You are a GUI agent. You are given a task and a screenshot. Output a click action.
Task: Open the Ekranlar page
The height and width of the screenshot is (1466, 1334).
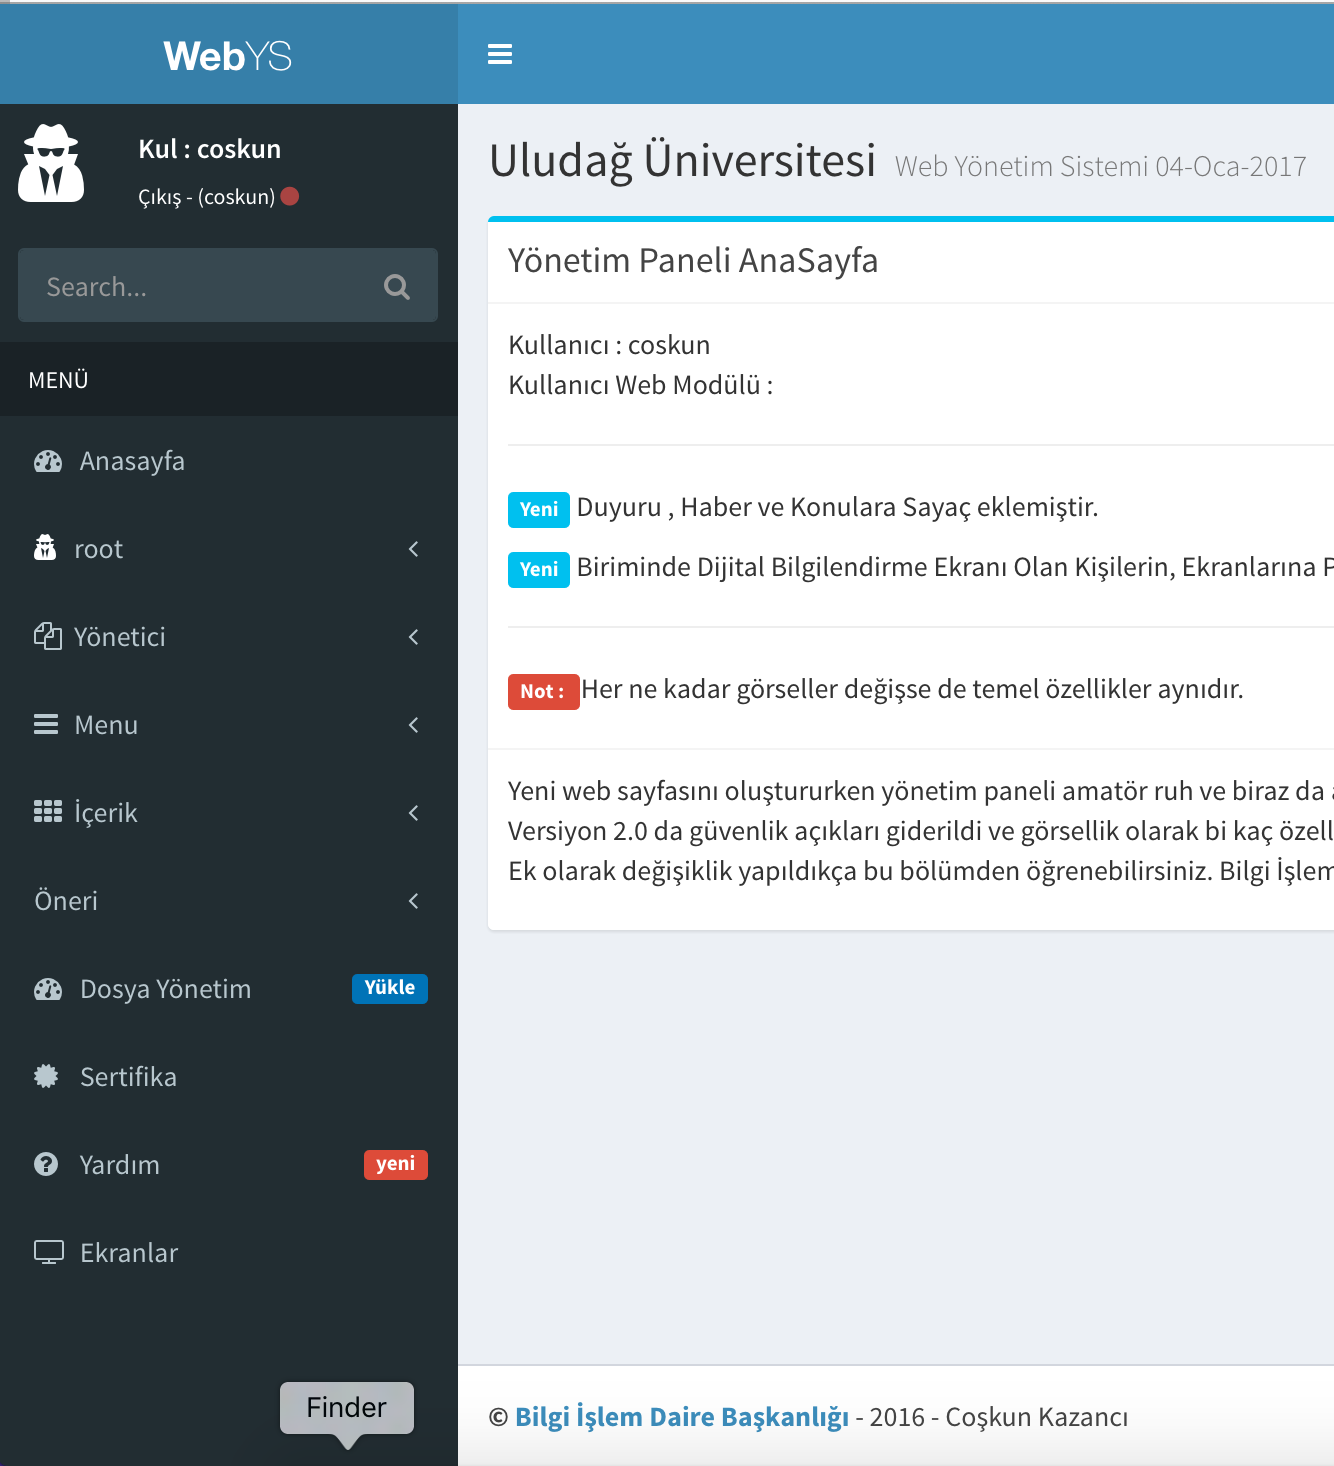click(x=229, y=1253)
